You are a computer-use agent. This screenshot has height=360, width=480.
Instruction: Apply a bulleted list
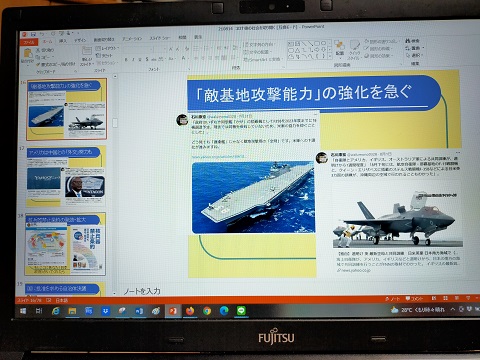point(196,49)
